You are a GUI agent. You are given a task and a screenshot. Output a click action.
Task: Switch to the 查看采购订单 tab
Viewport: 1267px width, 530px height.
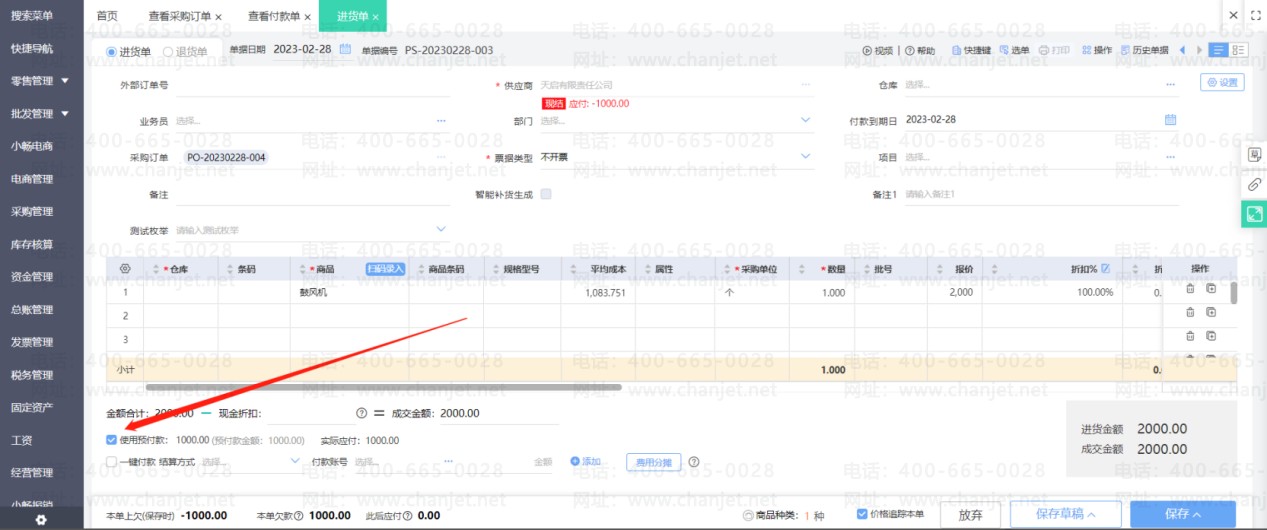(179, 16)
